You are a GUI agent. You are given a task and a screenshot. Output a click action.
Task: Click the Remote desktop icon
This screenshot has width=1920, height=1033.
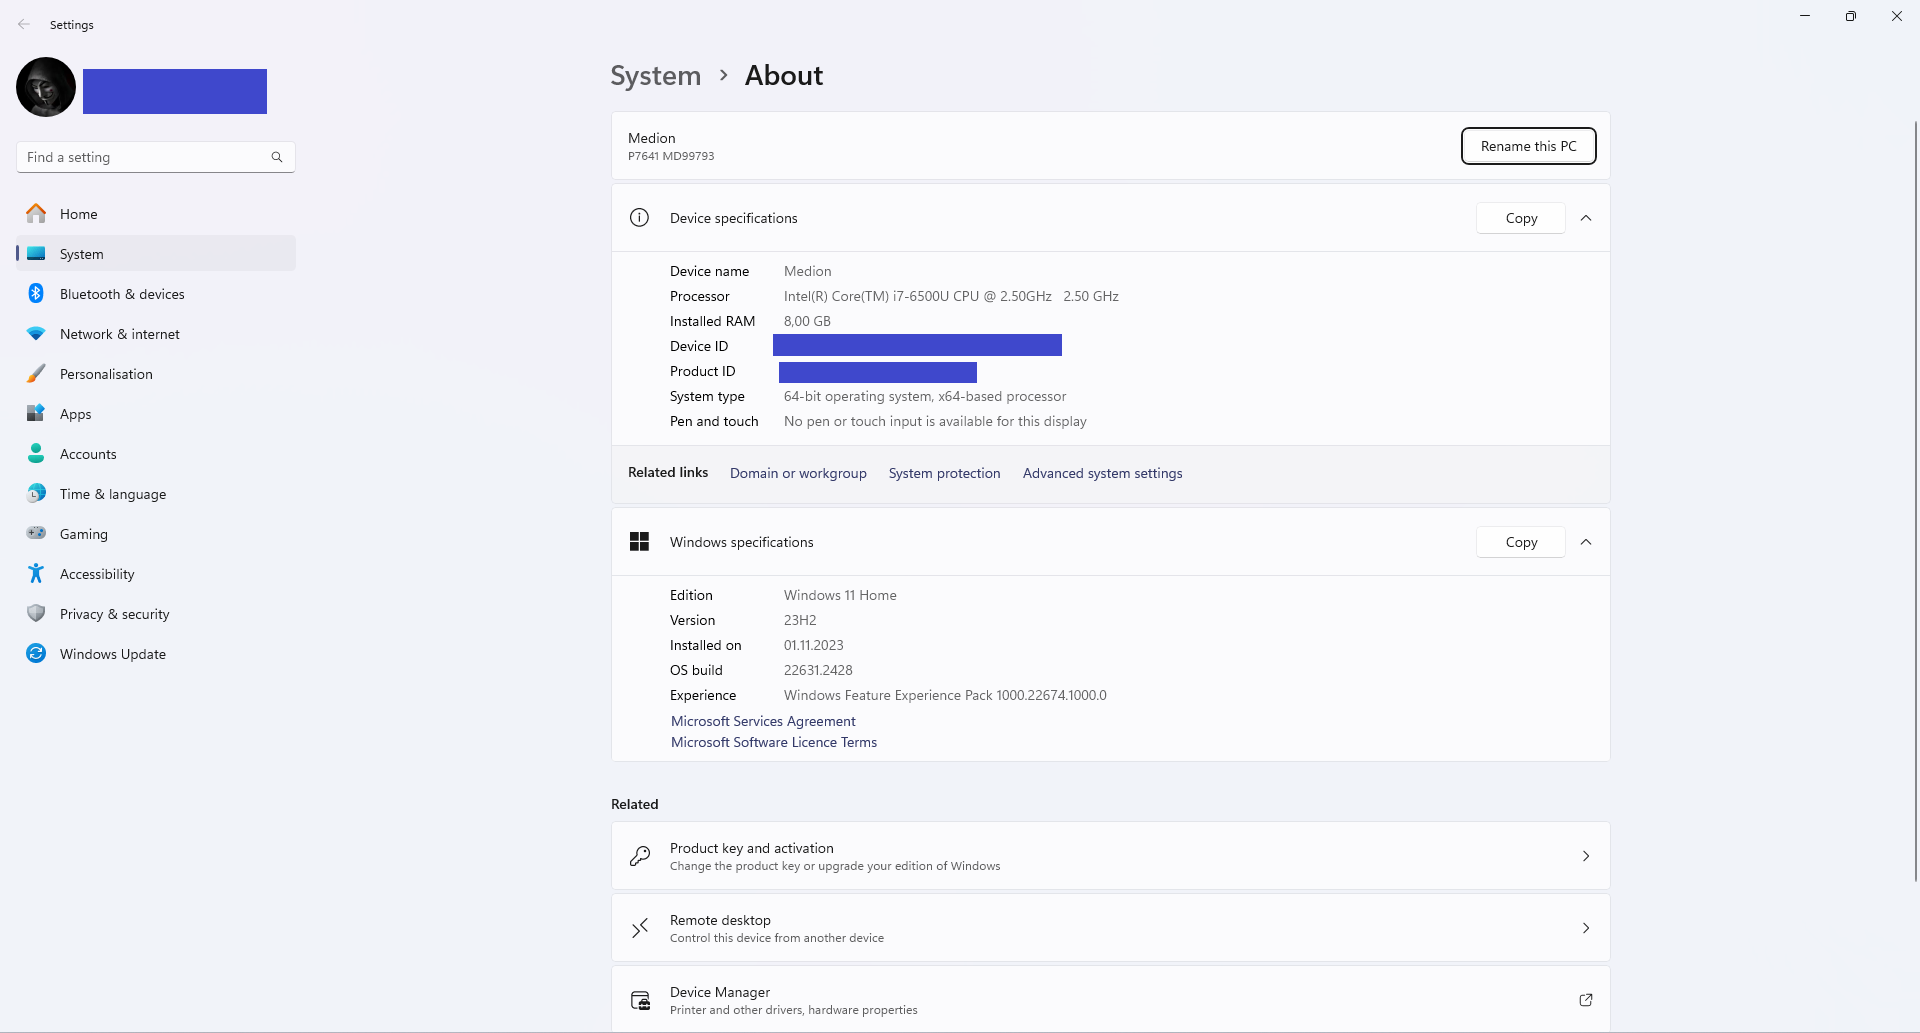point(640,928)
